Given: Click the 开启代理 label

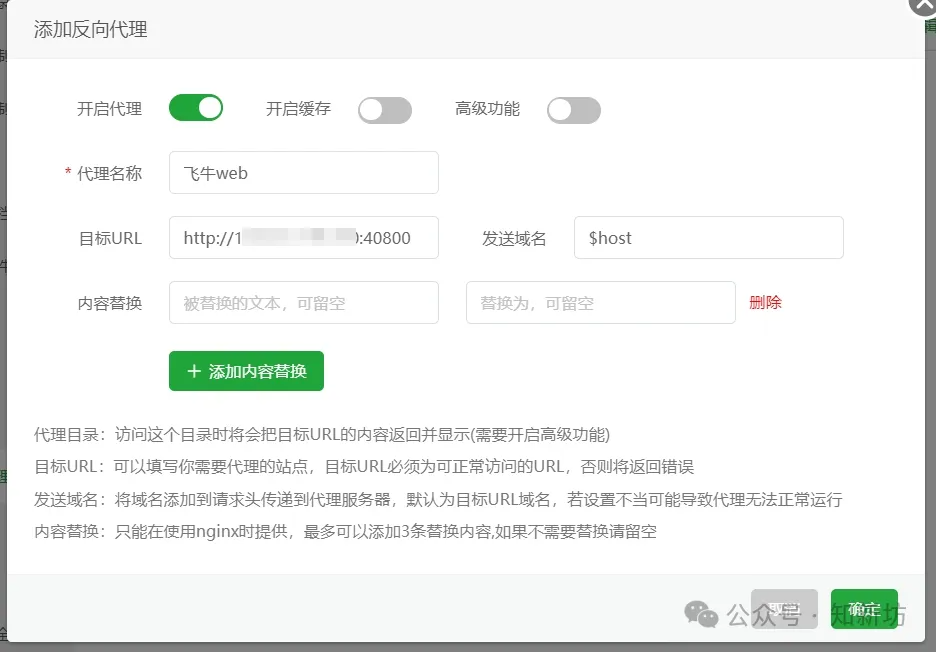Looking at the screenshot, I should coord(109,109).
